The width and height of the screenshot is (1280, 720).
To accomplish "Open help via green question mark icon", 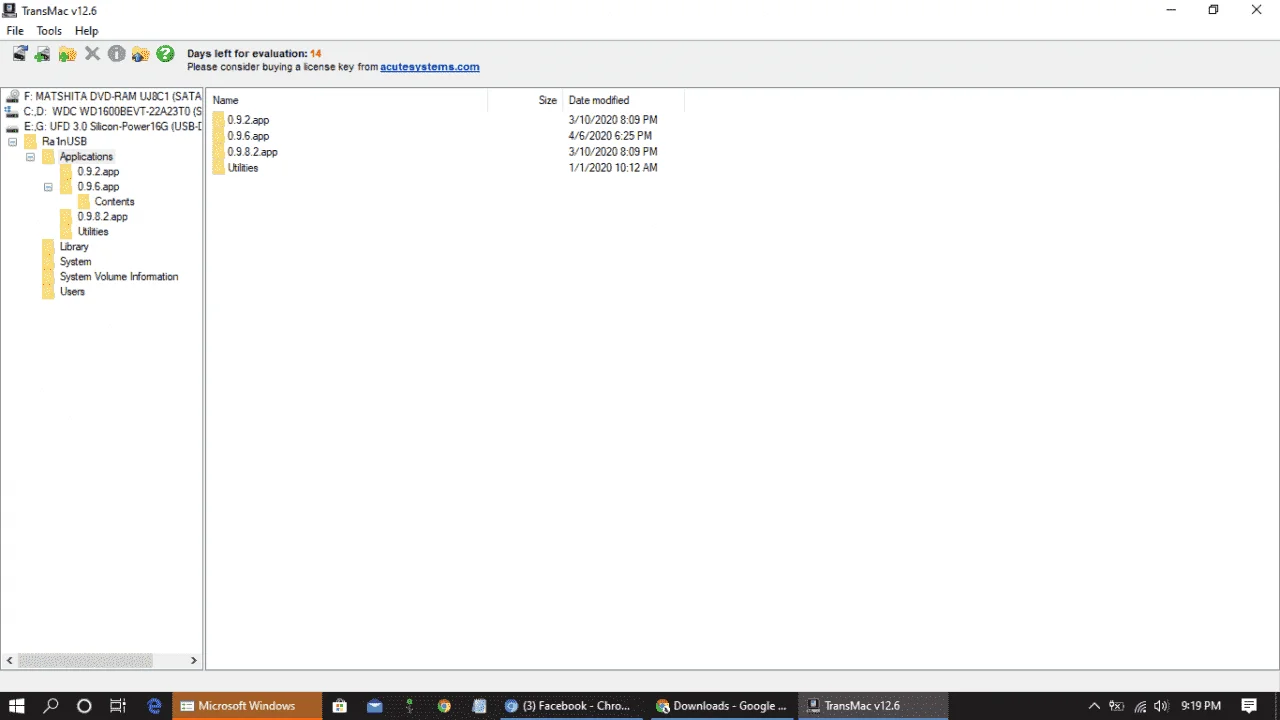I will pyautogui.click(x=165, y=54).
